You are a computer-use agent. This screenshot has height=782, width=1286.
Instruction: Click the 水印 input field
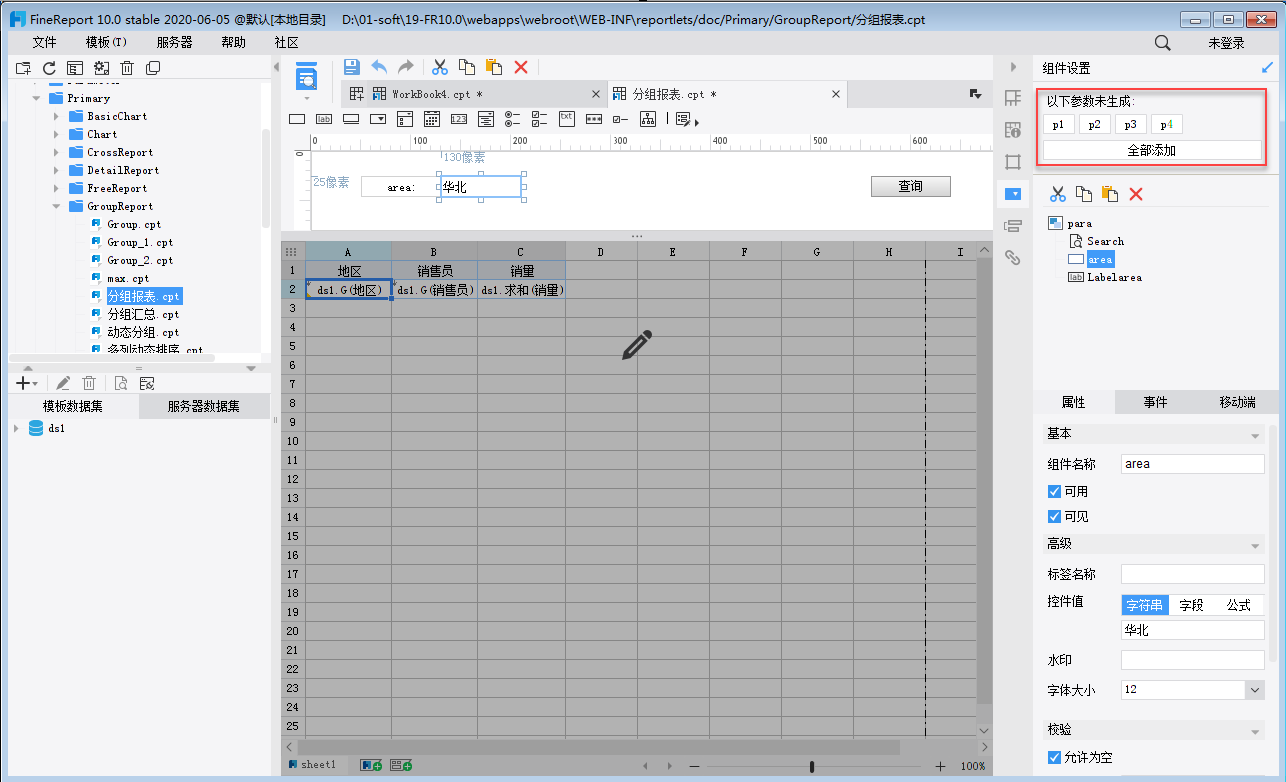coord(1192,660)
